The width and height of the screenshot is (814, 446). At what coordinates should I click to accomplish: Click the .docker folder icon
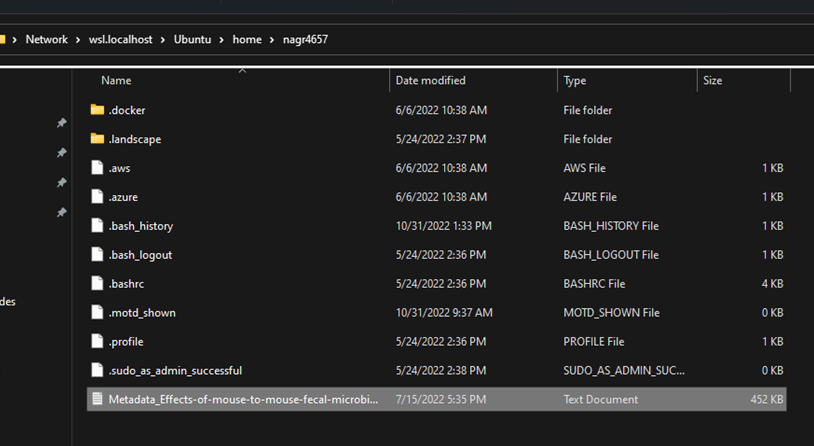coord(97,110)
